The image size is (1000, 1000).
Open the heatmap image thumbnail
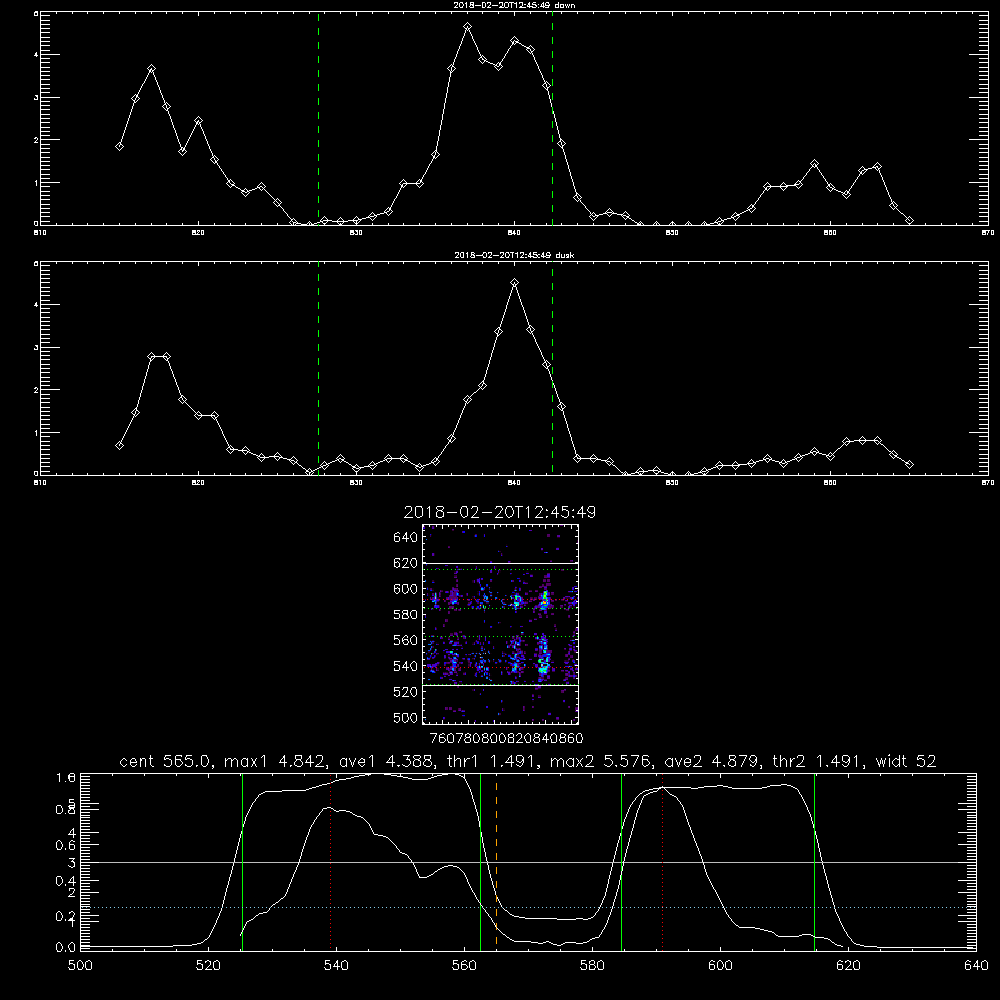click(501, 624)
